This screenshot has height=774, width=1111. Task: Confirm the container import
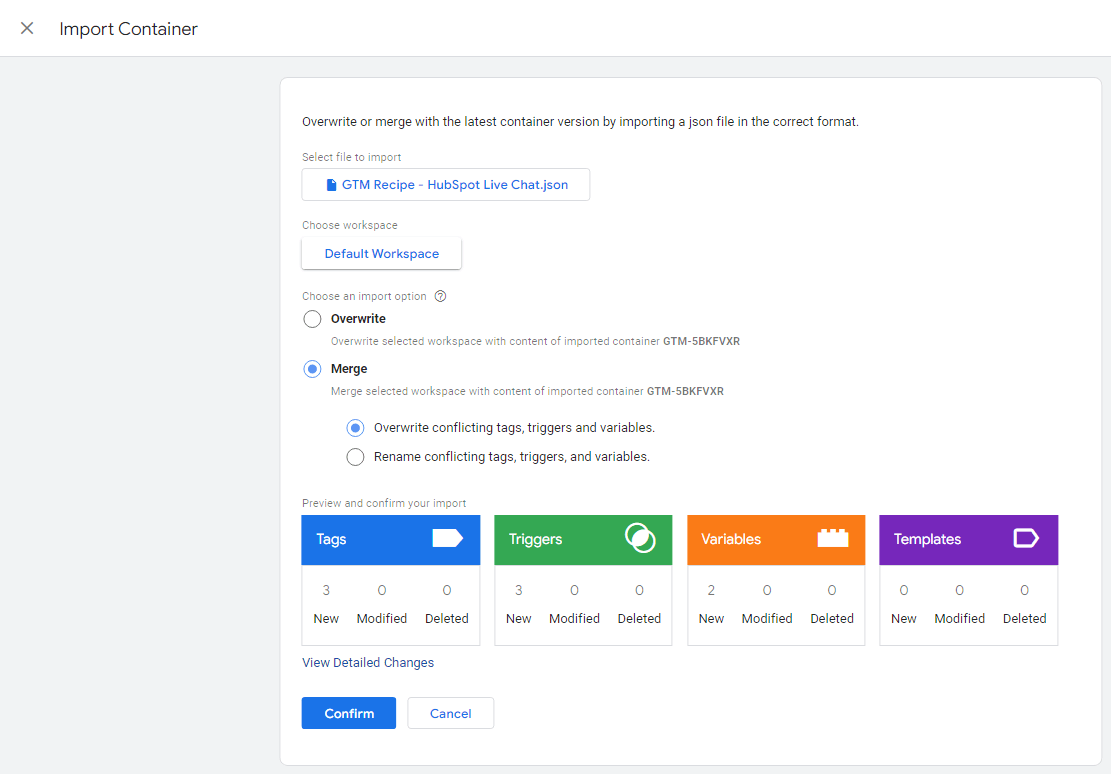pyautogui.click(x=349, y=714)
